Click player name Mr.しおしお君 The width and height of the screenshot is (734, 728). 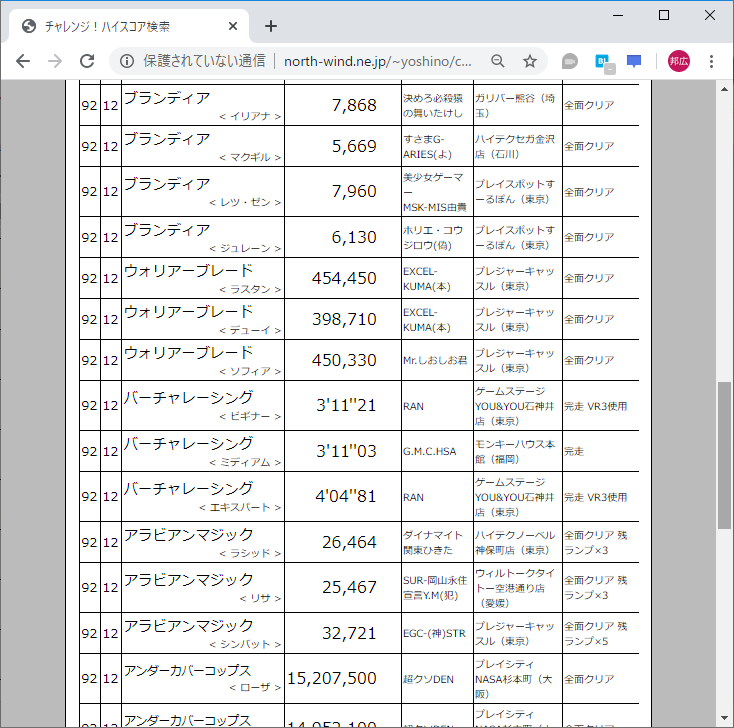coord(435,360)
